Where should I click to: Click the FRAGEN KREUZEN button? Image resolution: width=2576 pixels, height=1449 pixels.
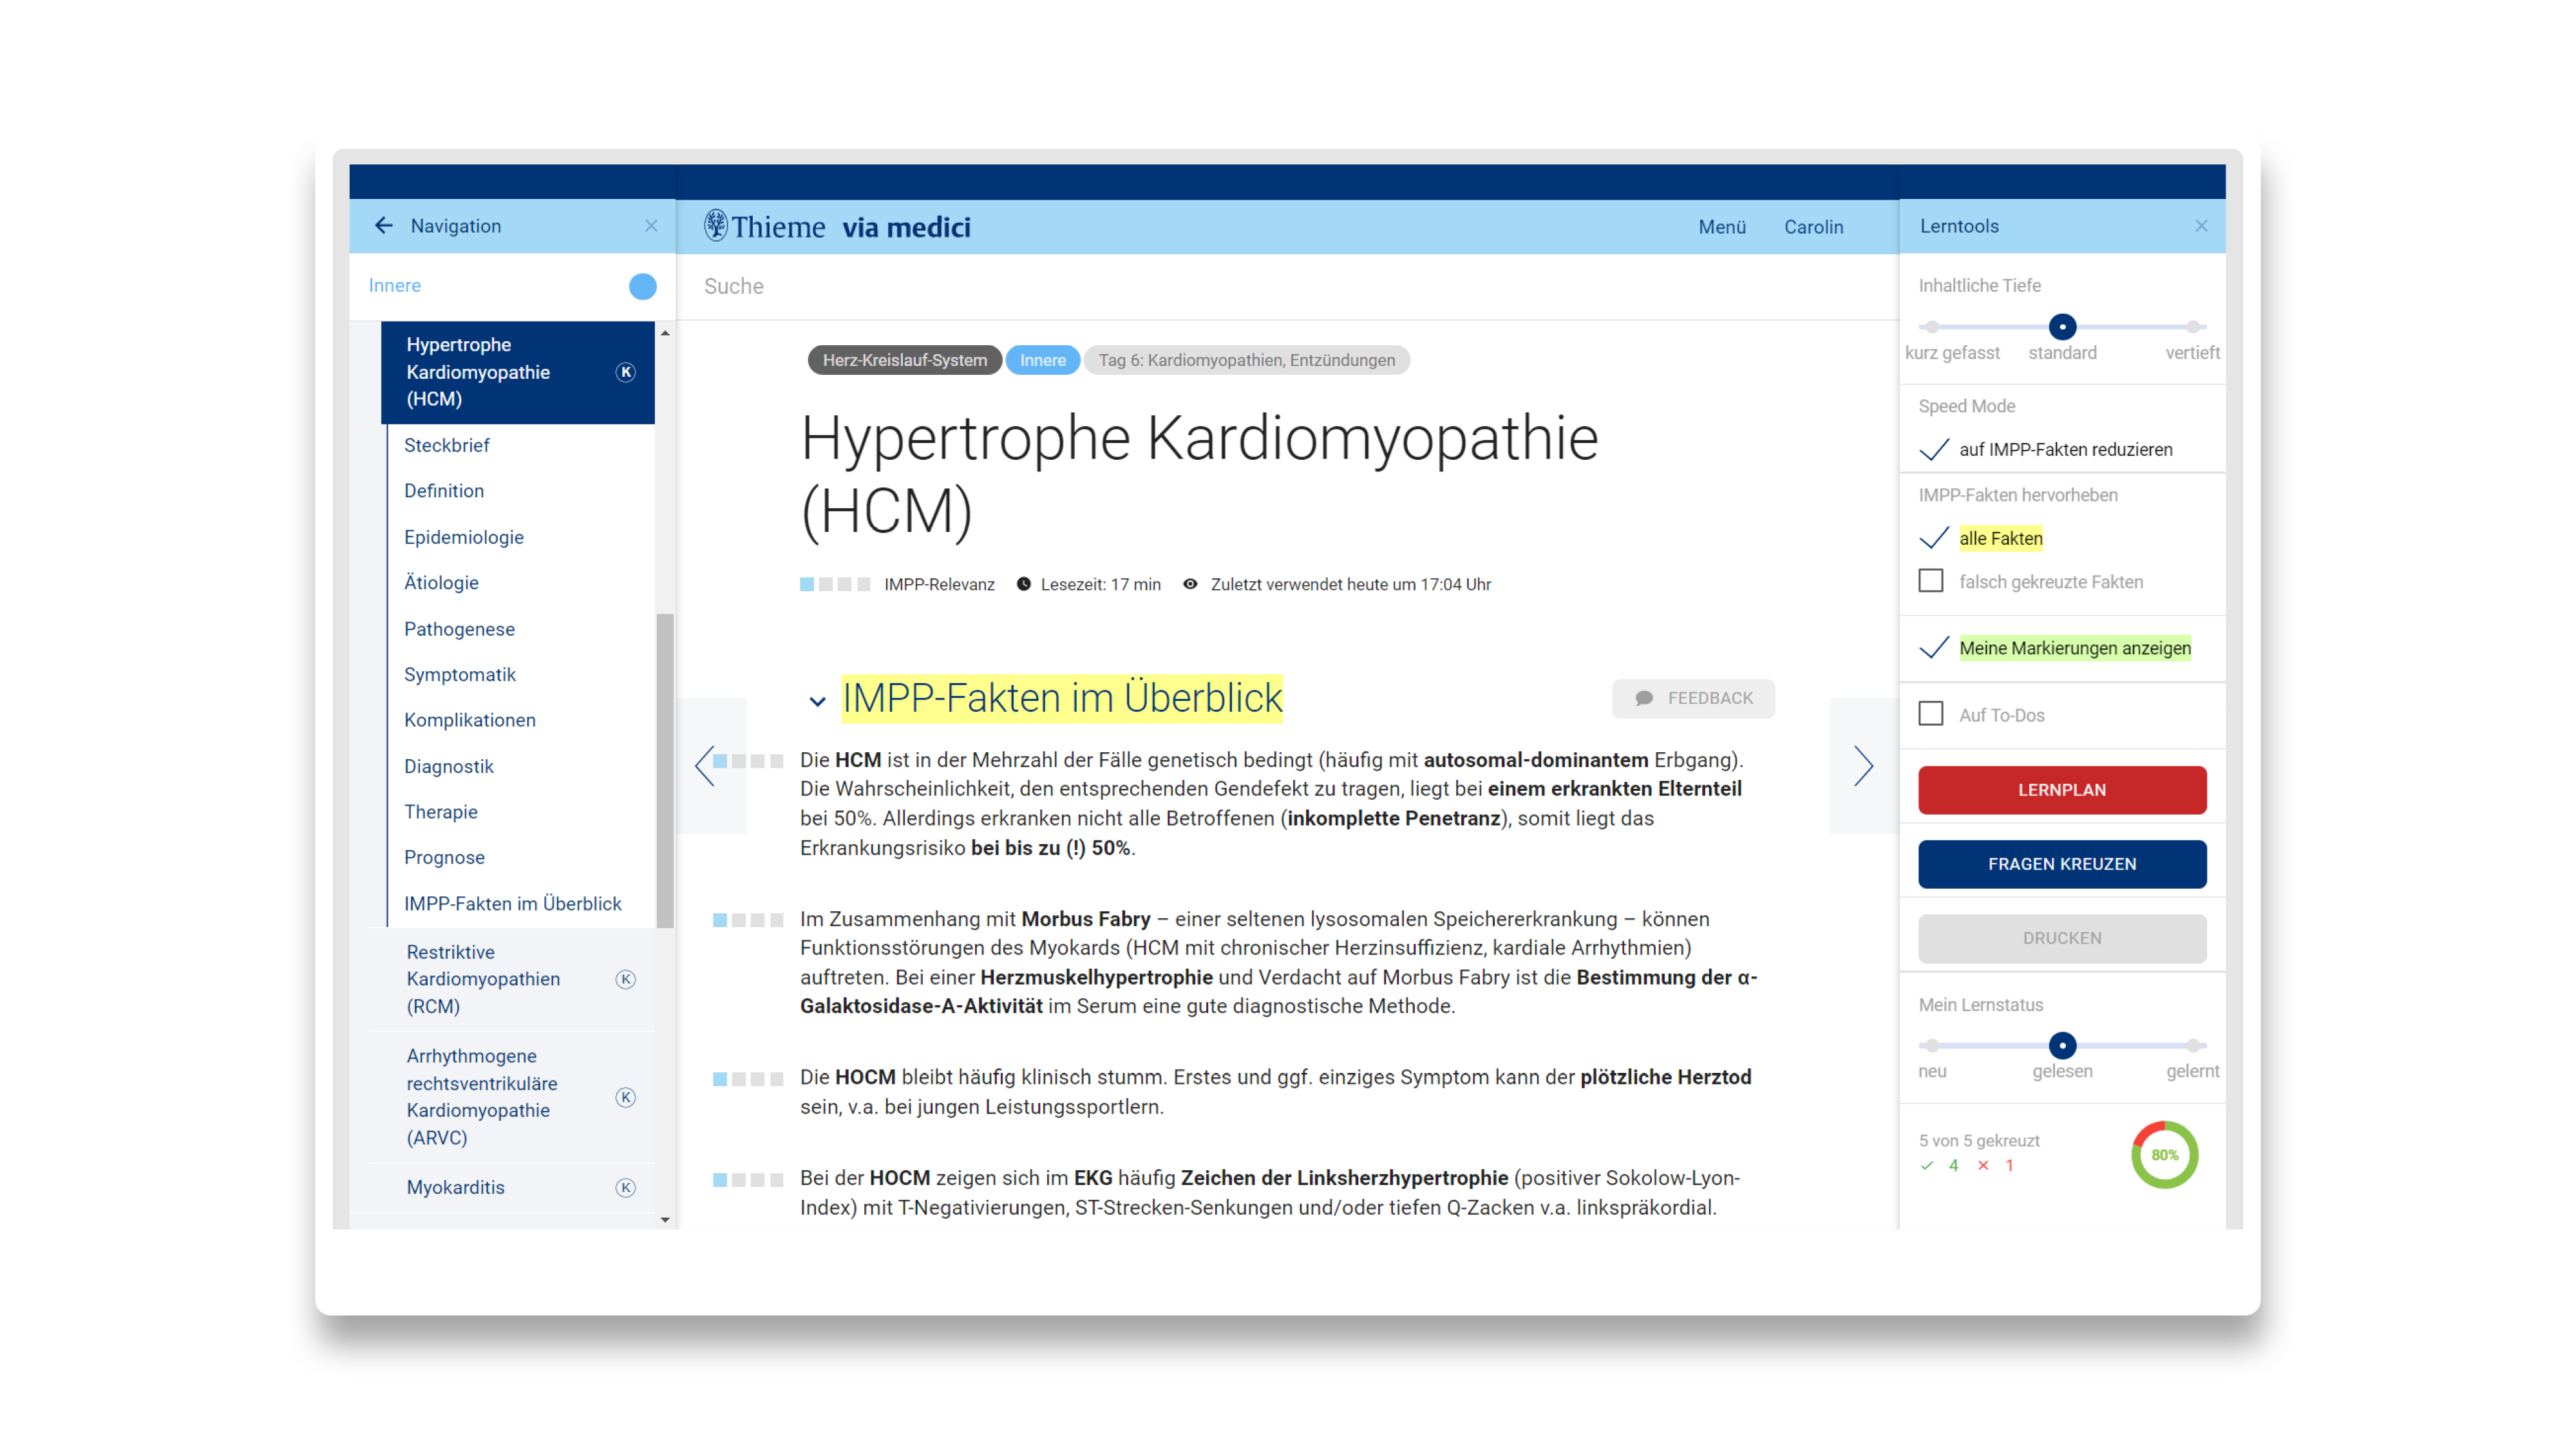[x=2061, y=864]
